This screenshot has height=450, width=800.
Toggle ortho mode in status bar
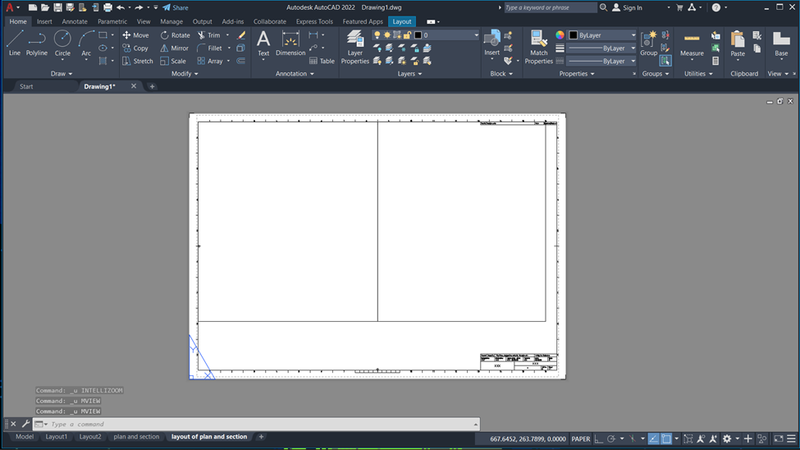click(598, 439)
